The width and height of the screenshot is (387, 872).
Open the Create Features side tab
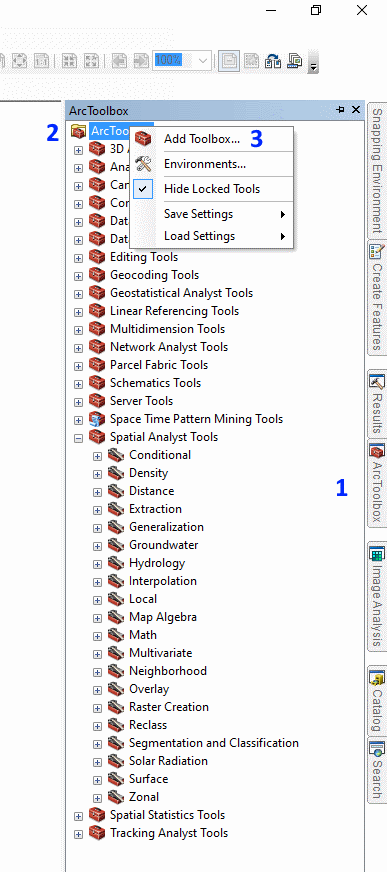click(377, 297)
